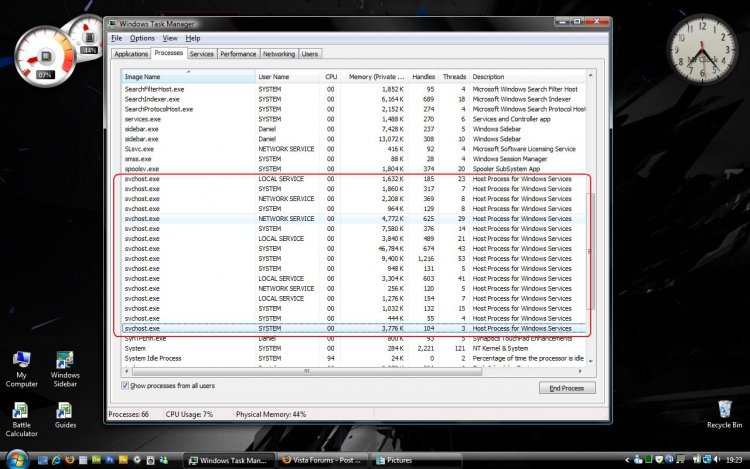Viewport: 750px width, 469px height.
Task: Select the SearchFilterHost.exe process row
Action: [x=354, y=89]
